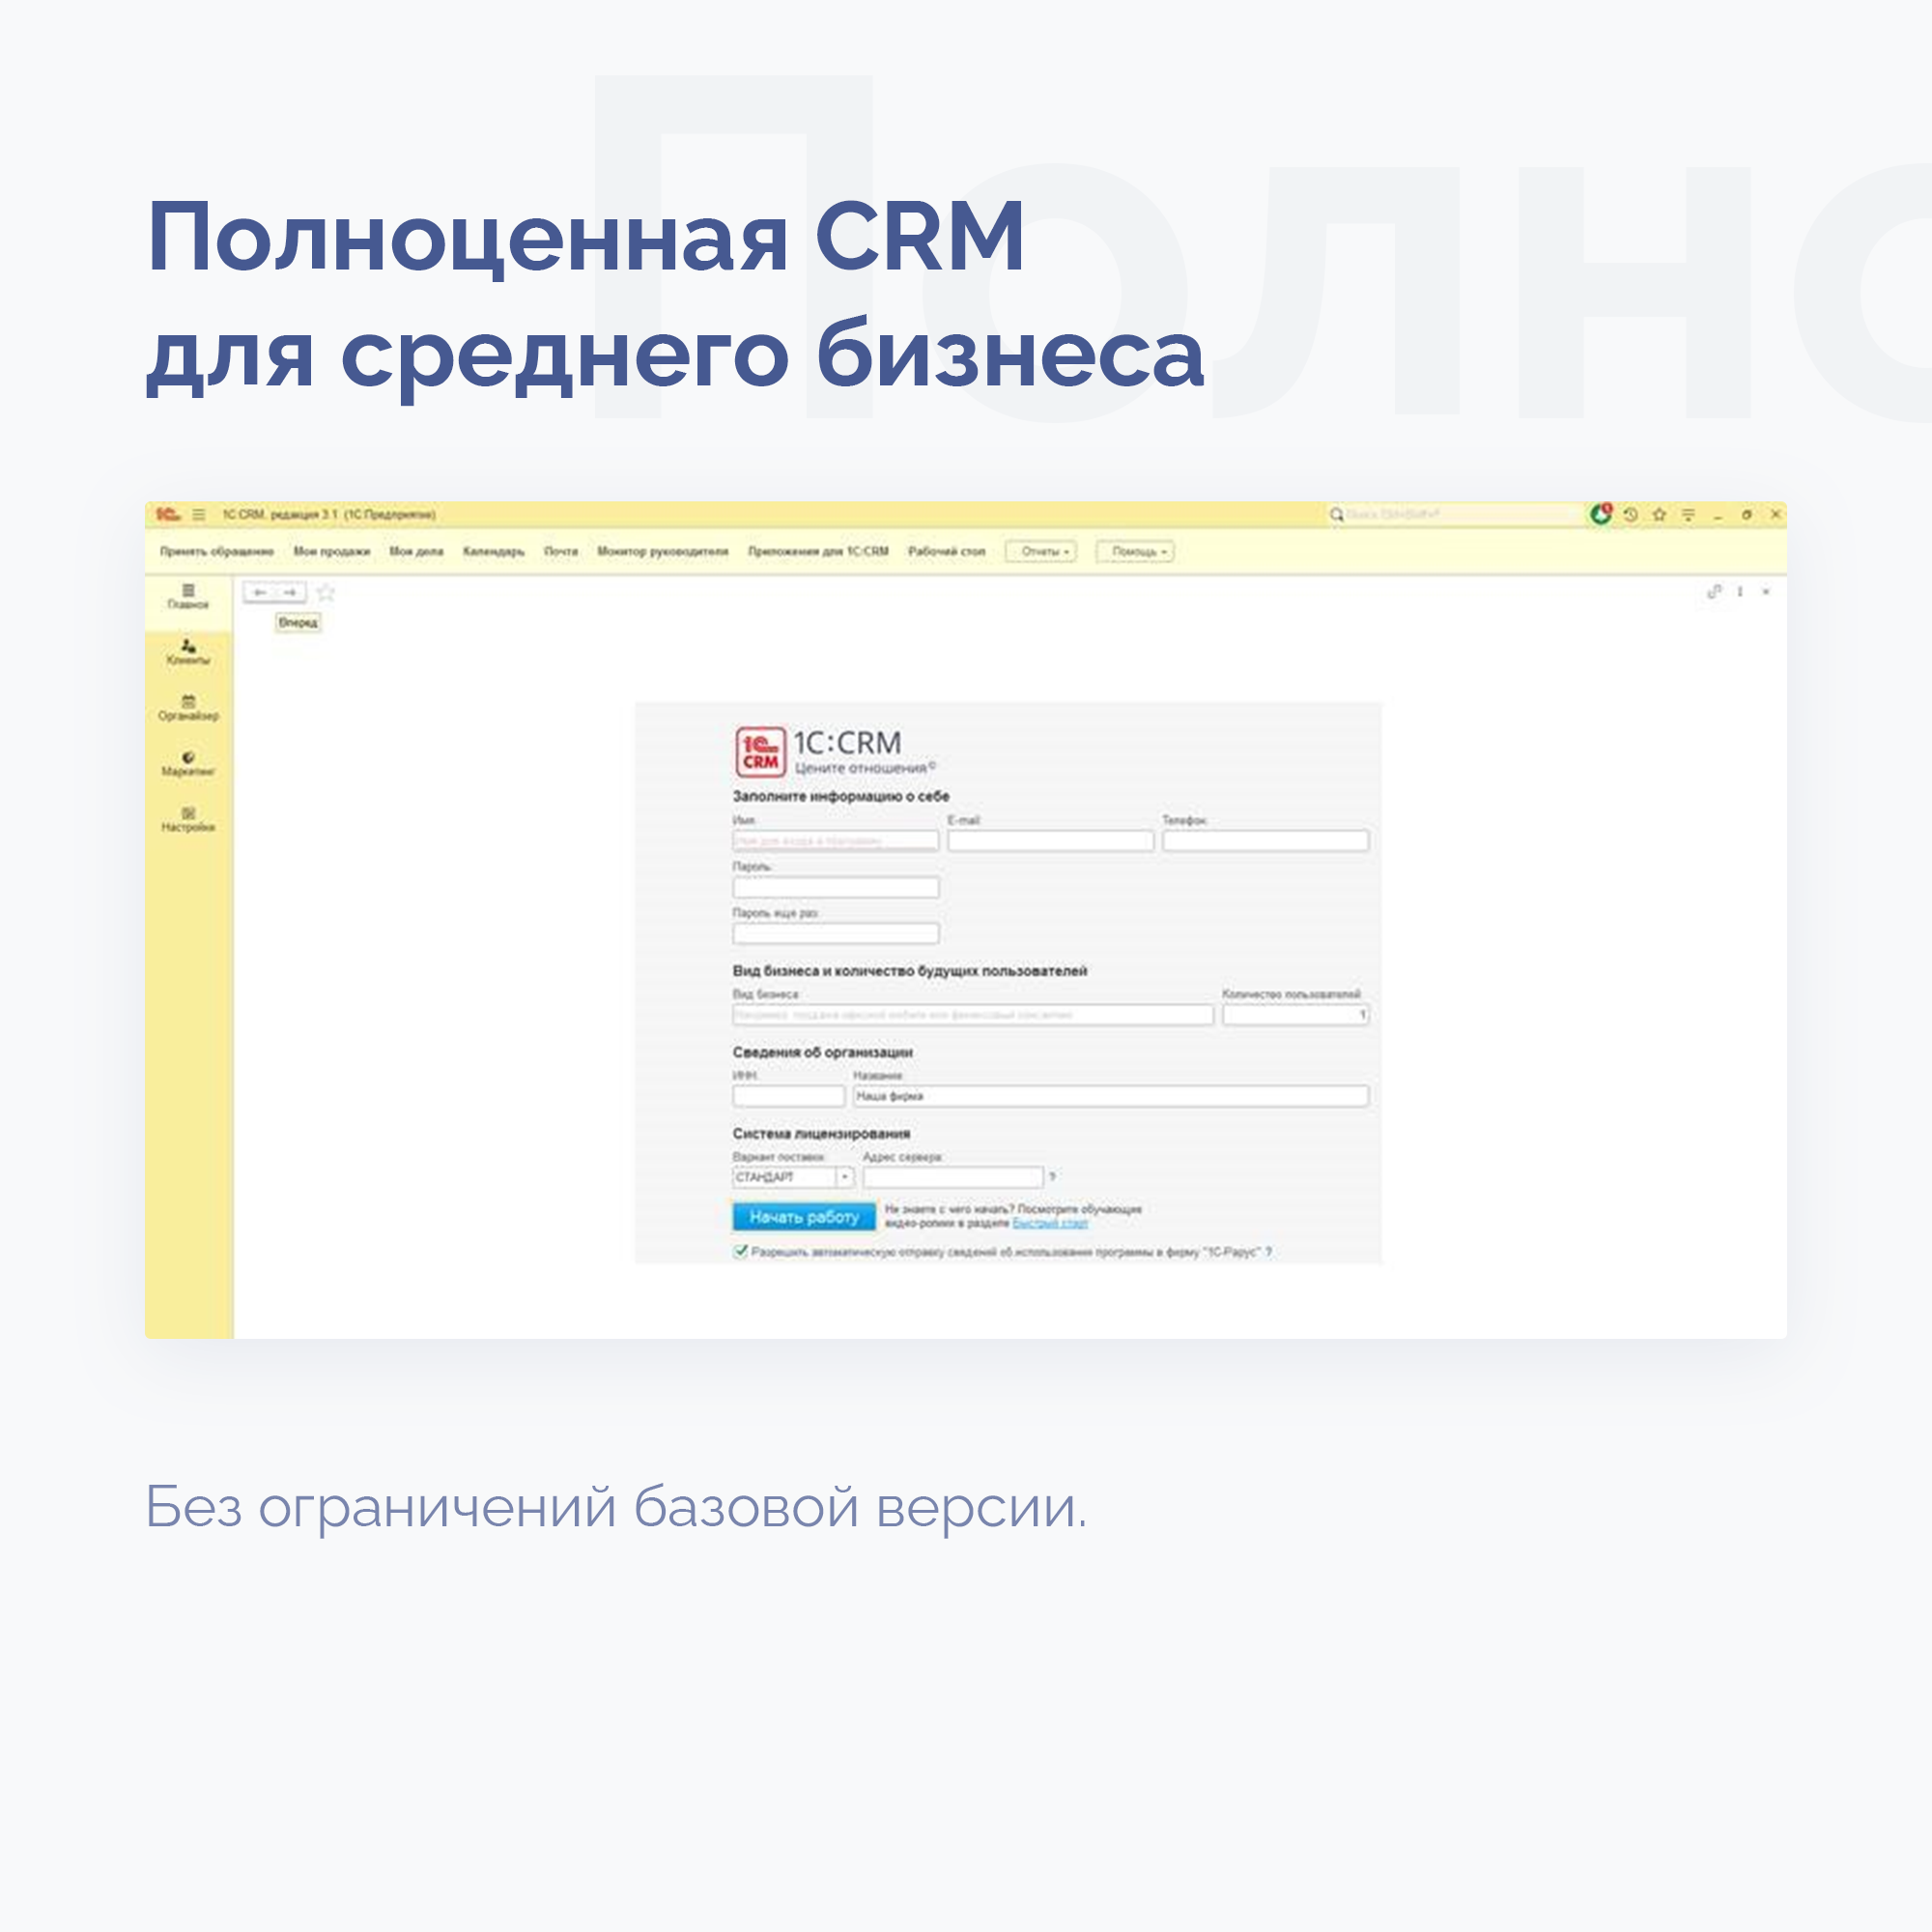Focus the Телефон input field
Screen dimensions: 1932x1932
1265,841
